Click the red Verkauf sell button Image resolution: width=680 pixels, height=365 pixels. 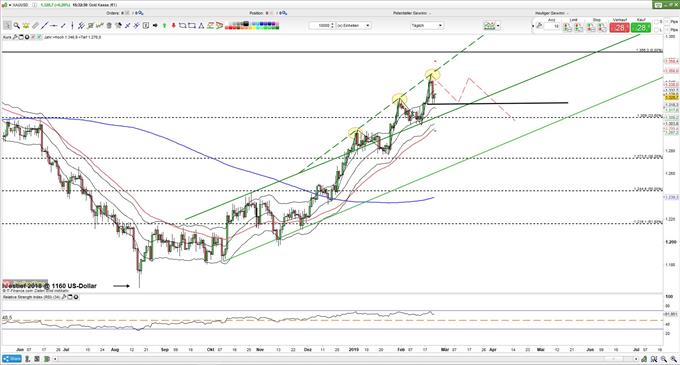click(x=619, y=28)
